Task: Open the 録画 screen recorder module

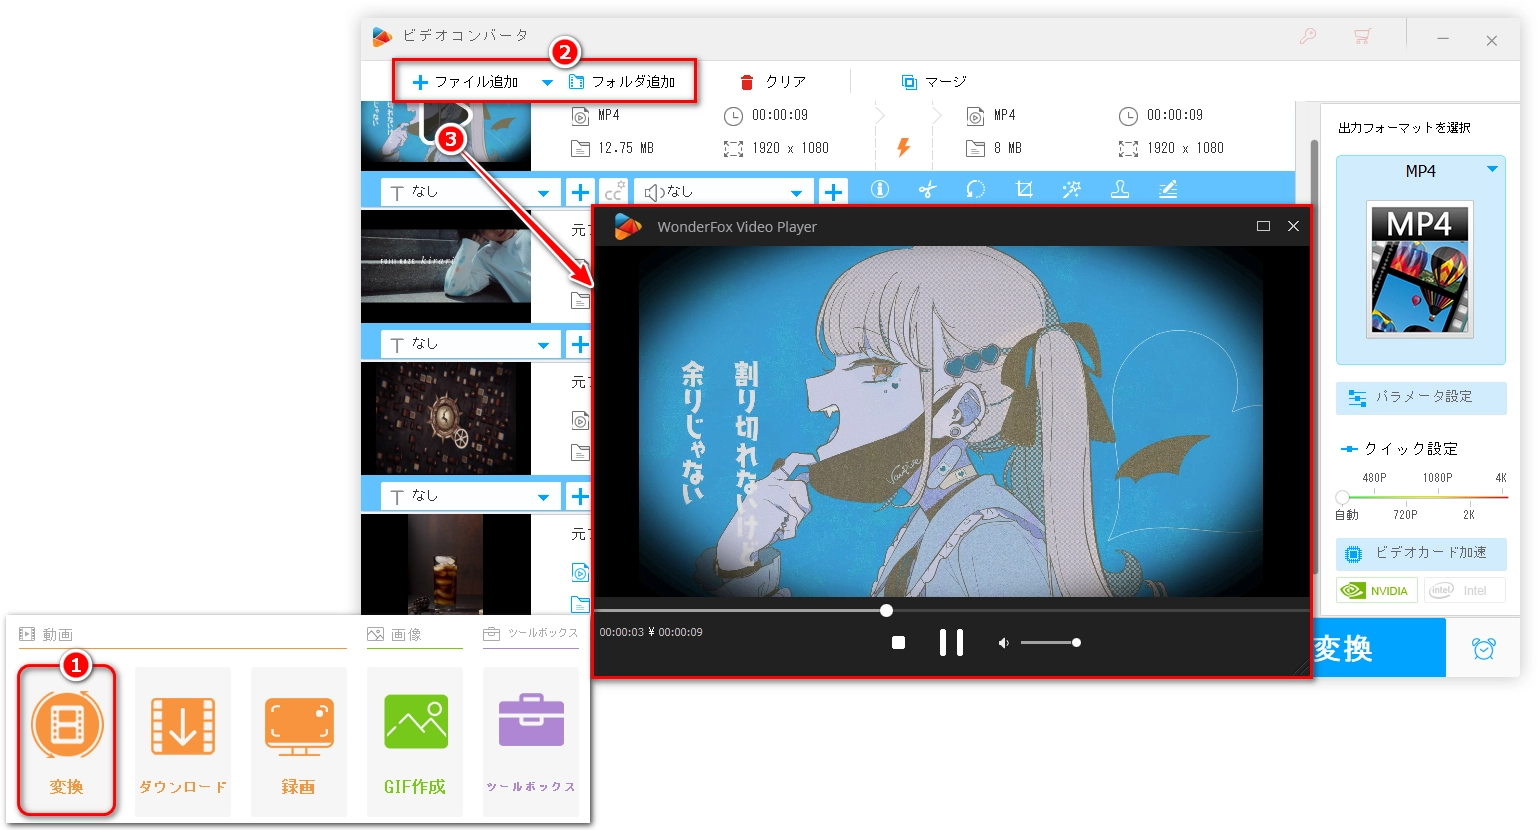Action: 299,741
